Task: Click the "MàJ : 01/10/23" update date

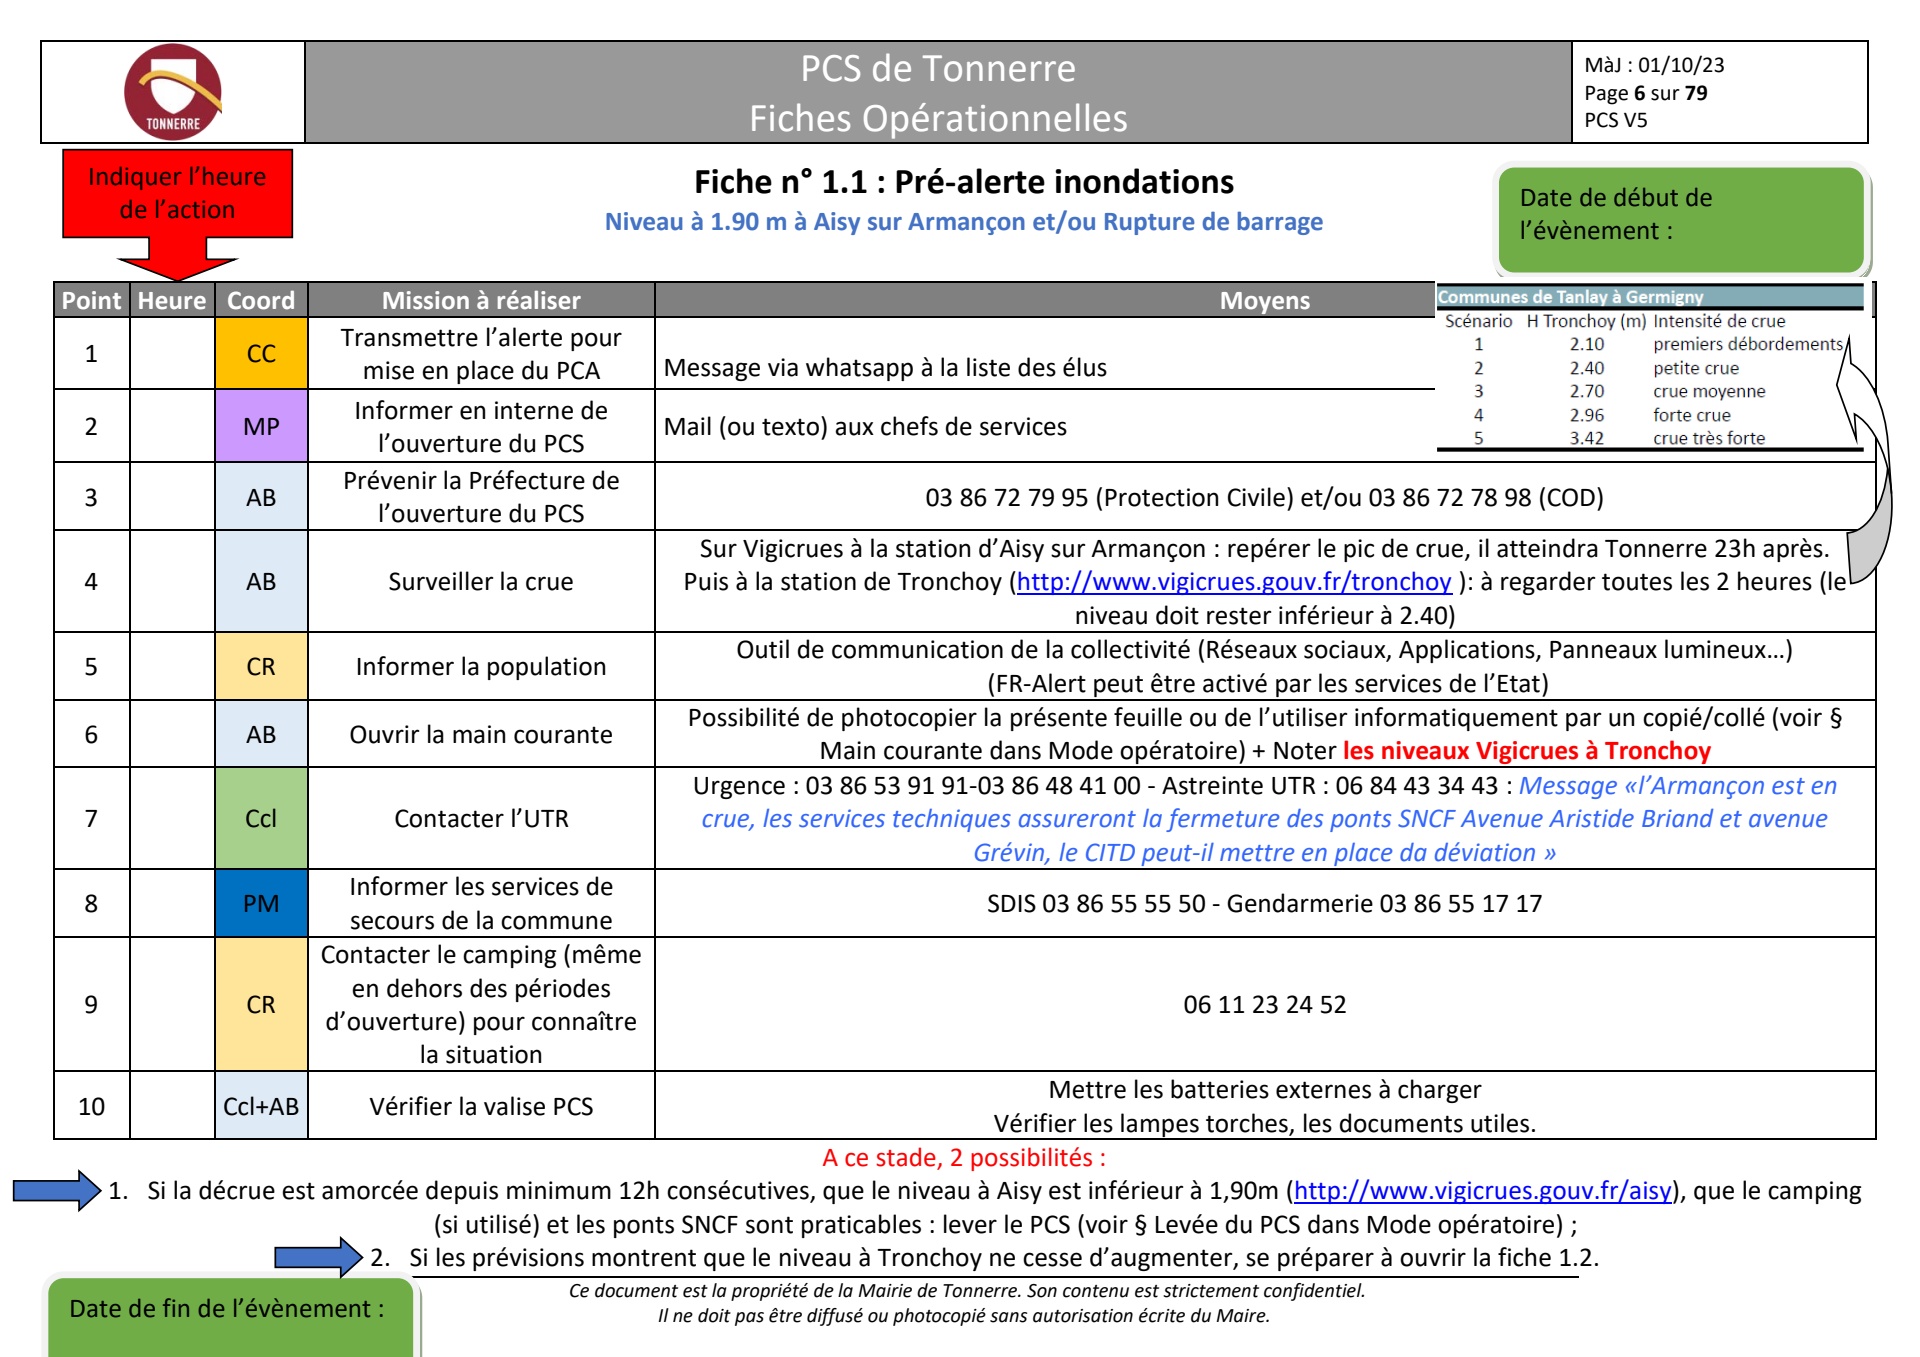Action: [x=1654, y=65]
